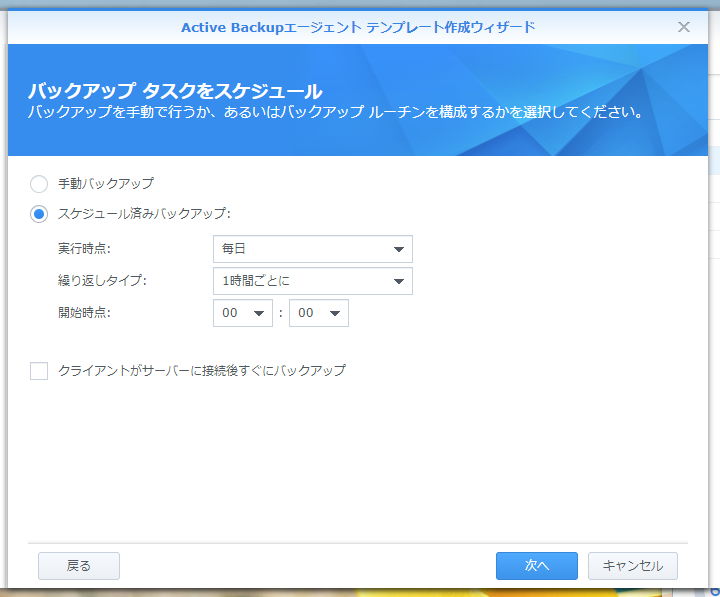
Task: Select the スケジュール済みバックアップ radio option
Action: (x=39, y=214)
